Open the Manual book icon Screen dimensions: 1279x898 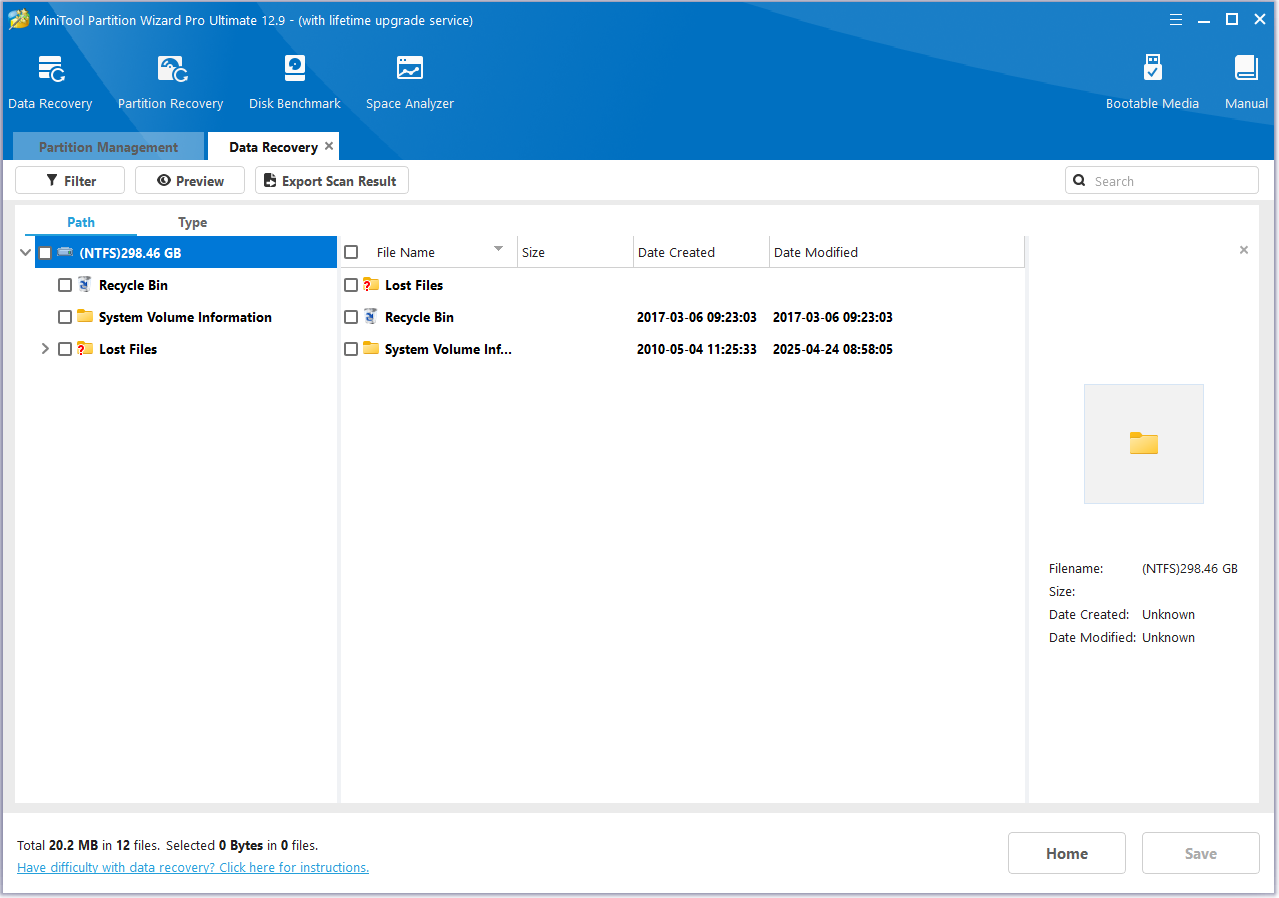(1246, 68)
